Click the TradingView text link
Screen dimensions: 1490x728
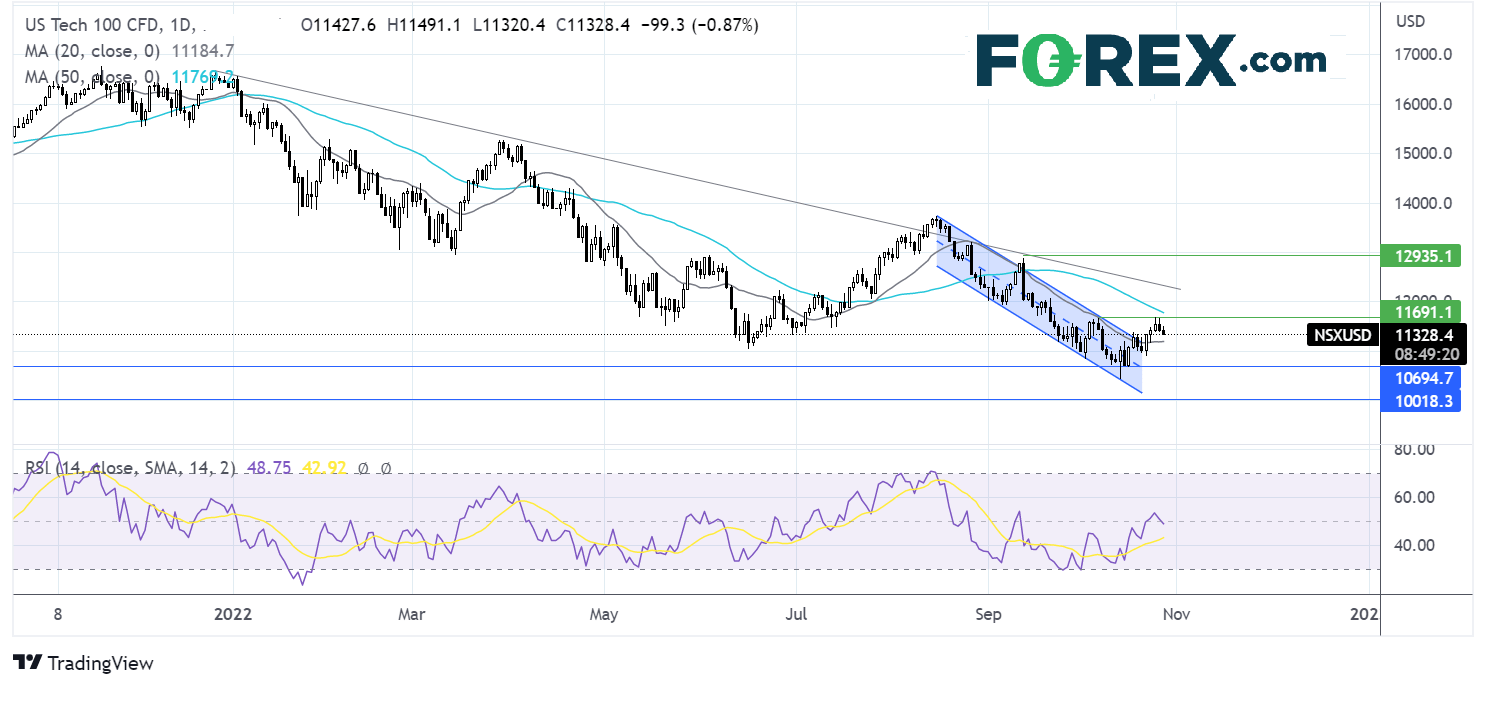(x=100, y=663)
